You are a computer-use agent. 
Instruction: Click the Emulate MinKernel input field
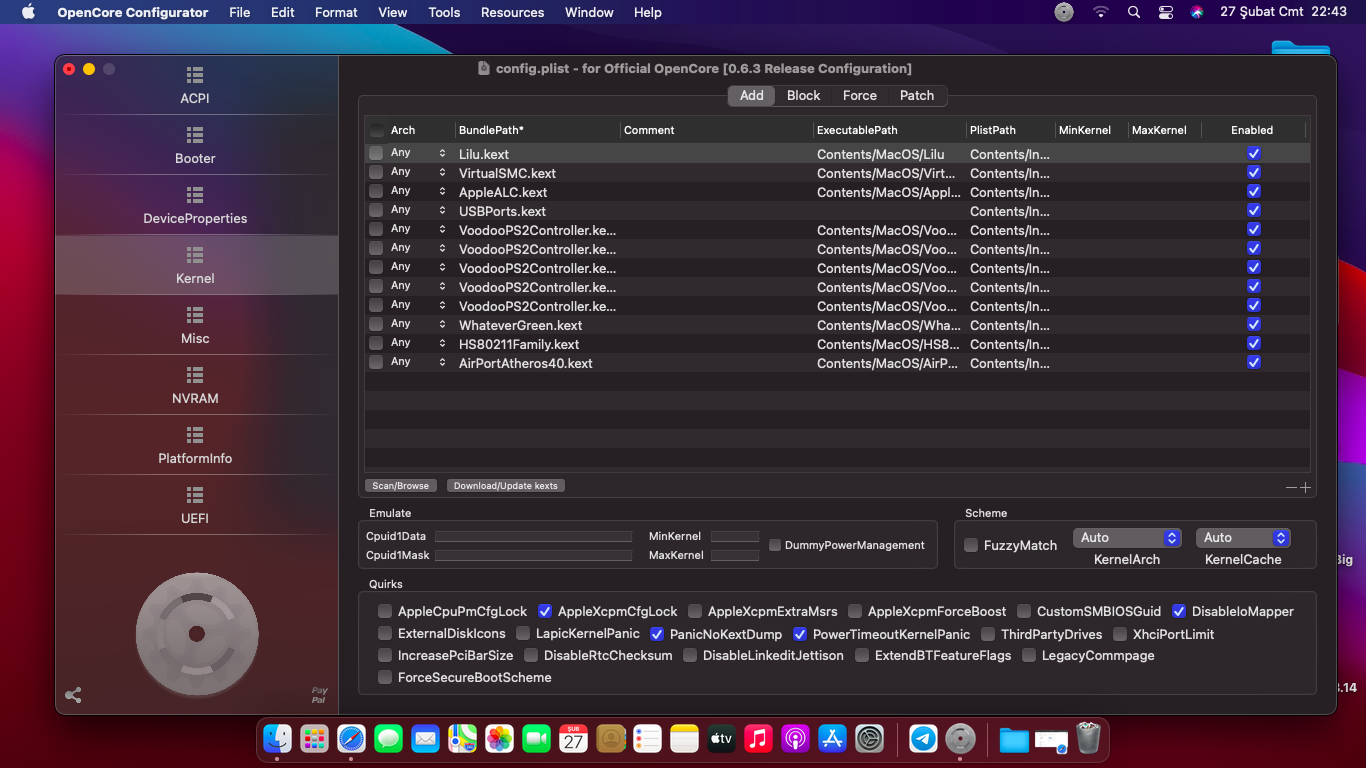[735, 536]
